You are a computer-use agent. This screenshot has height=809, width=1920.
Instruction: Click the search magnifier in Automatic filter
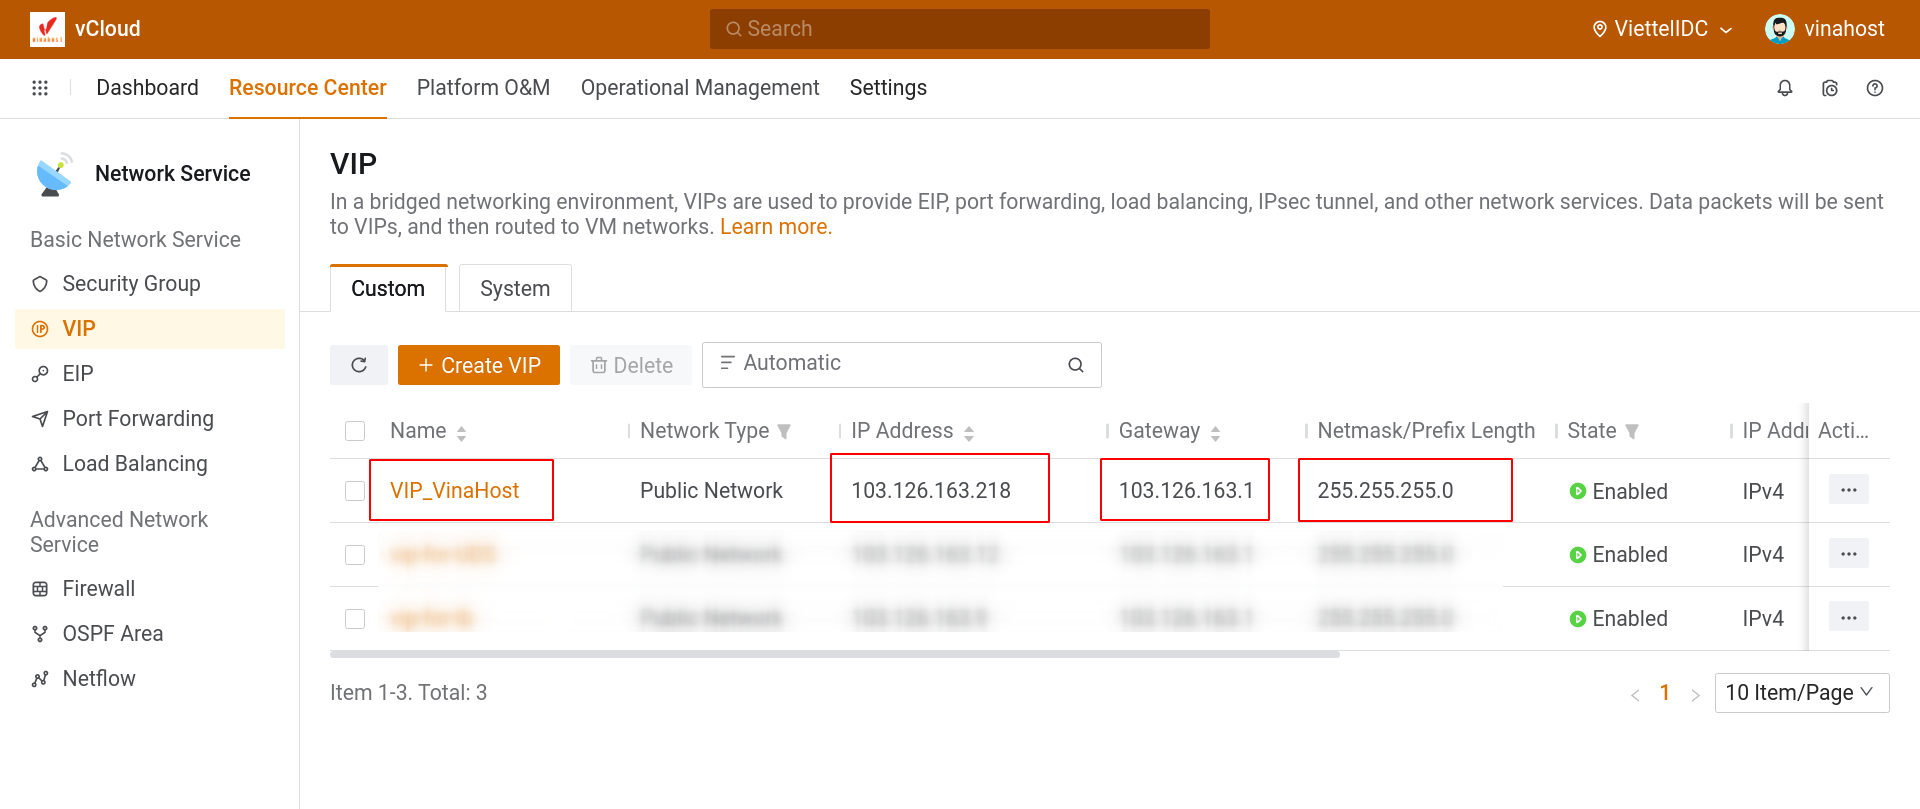[1075, 365]
